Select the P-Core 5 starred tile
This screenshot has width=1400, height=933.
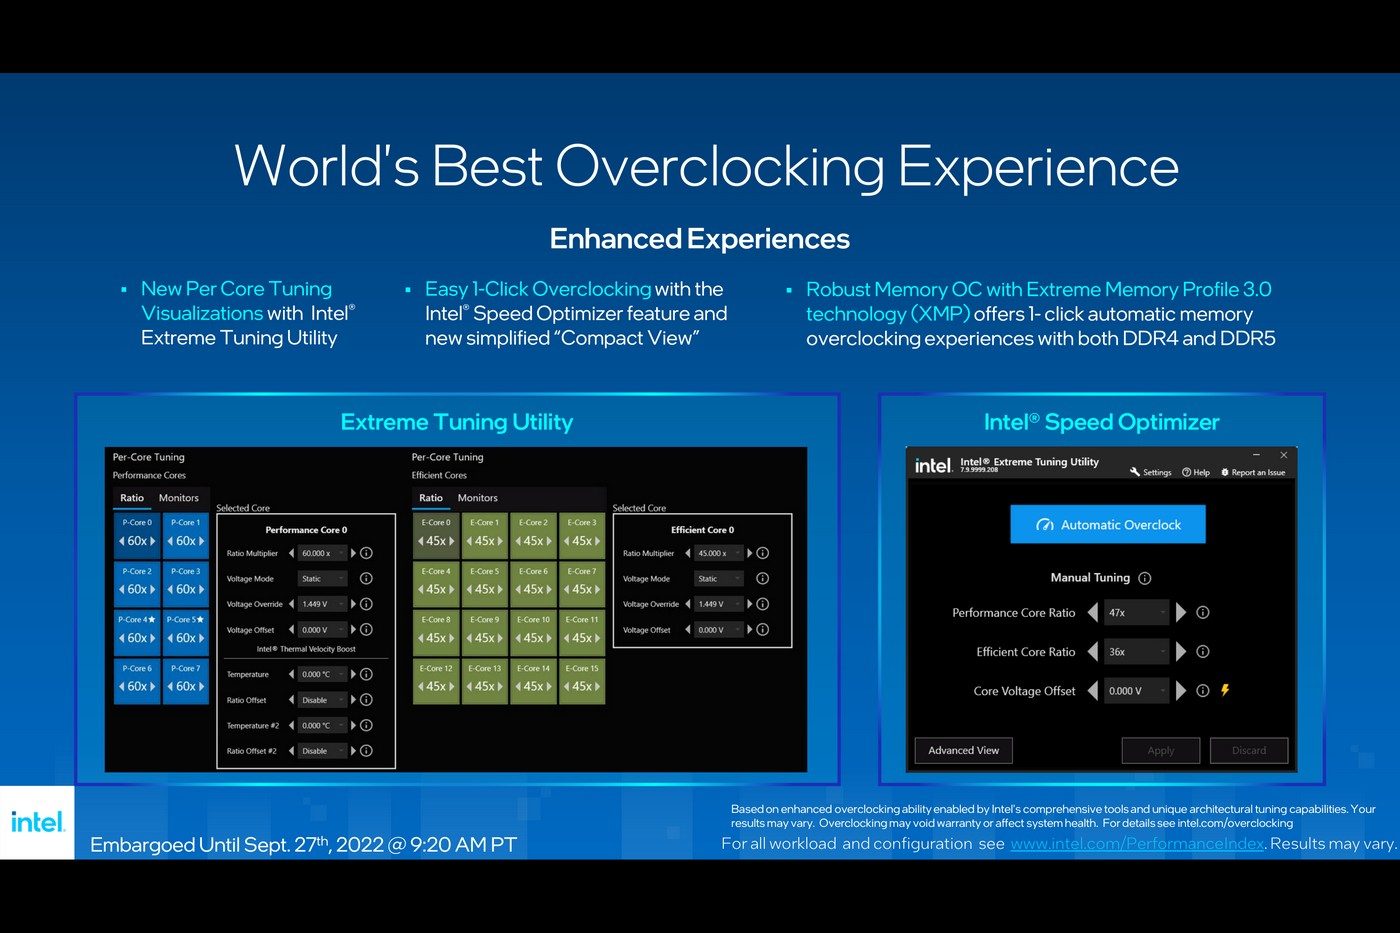click(x=185, y=631)
